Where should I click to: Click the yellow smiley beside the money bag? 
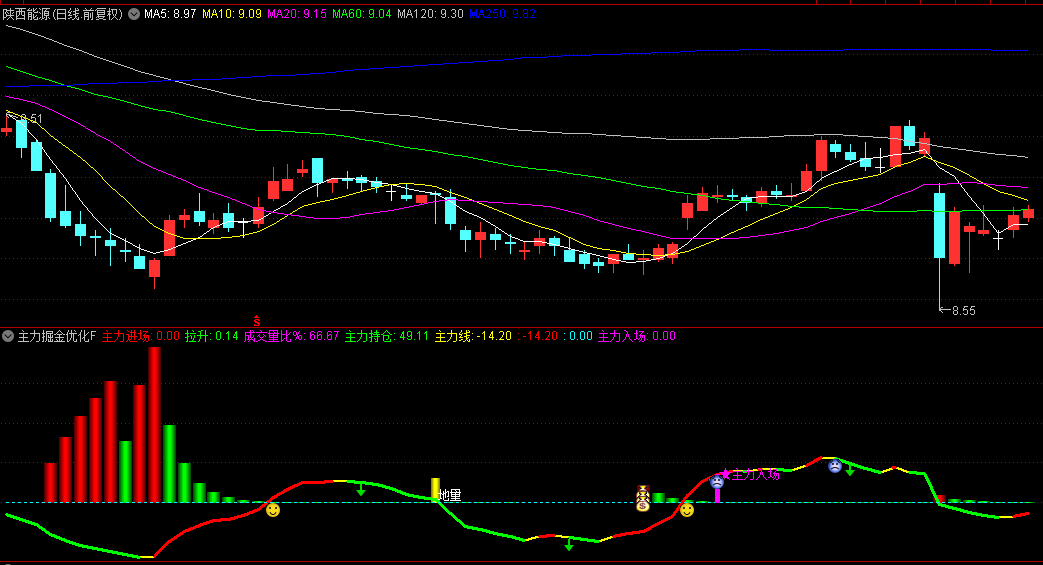point(687,510)
